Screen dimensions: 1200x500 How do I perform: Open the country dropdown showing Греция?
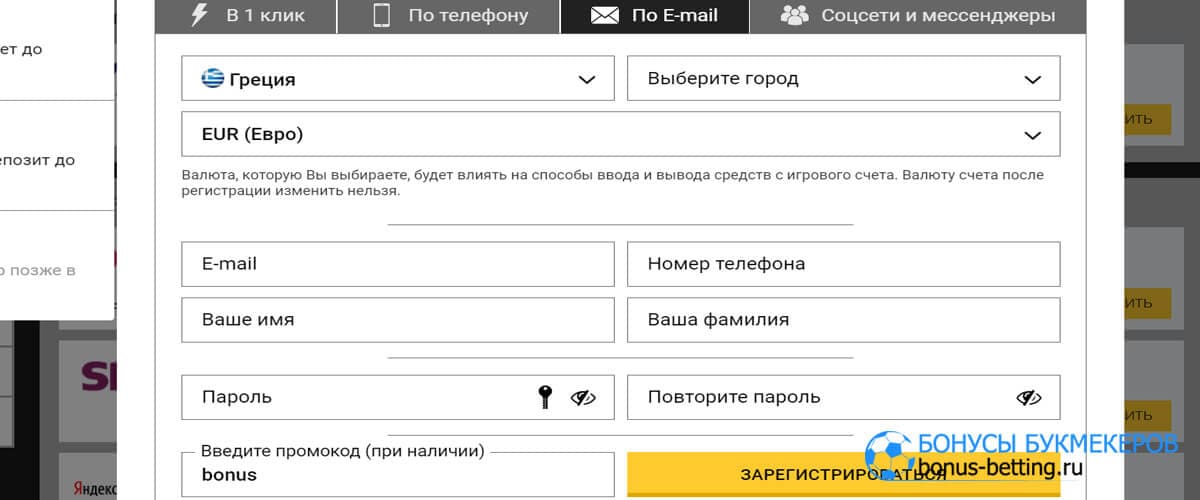pyautogui.click(x=398, y=79)
